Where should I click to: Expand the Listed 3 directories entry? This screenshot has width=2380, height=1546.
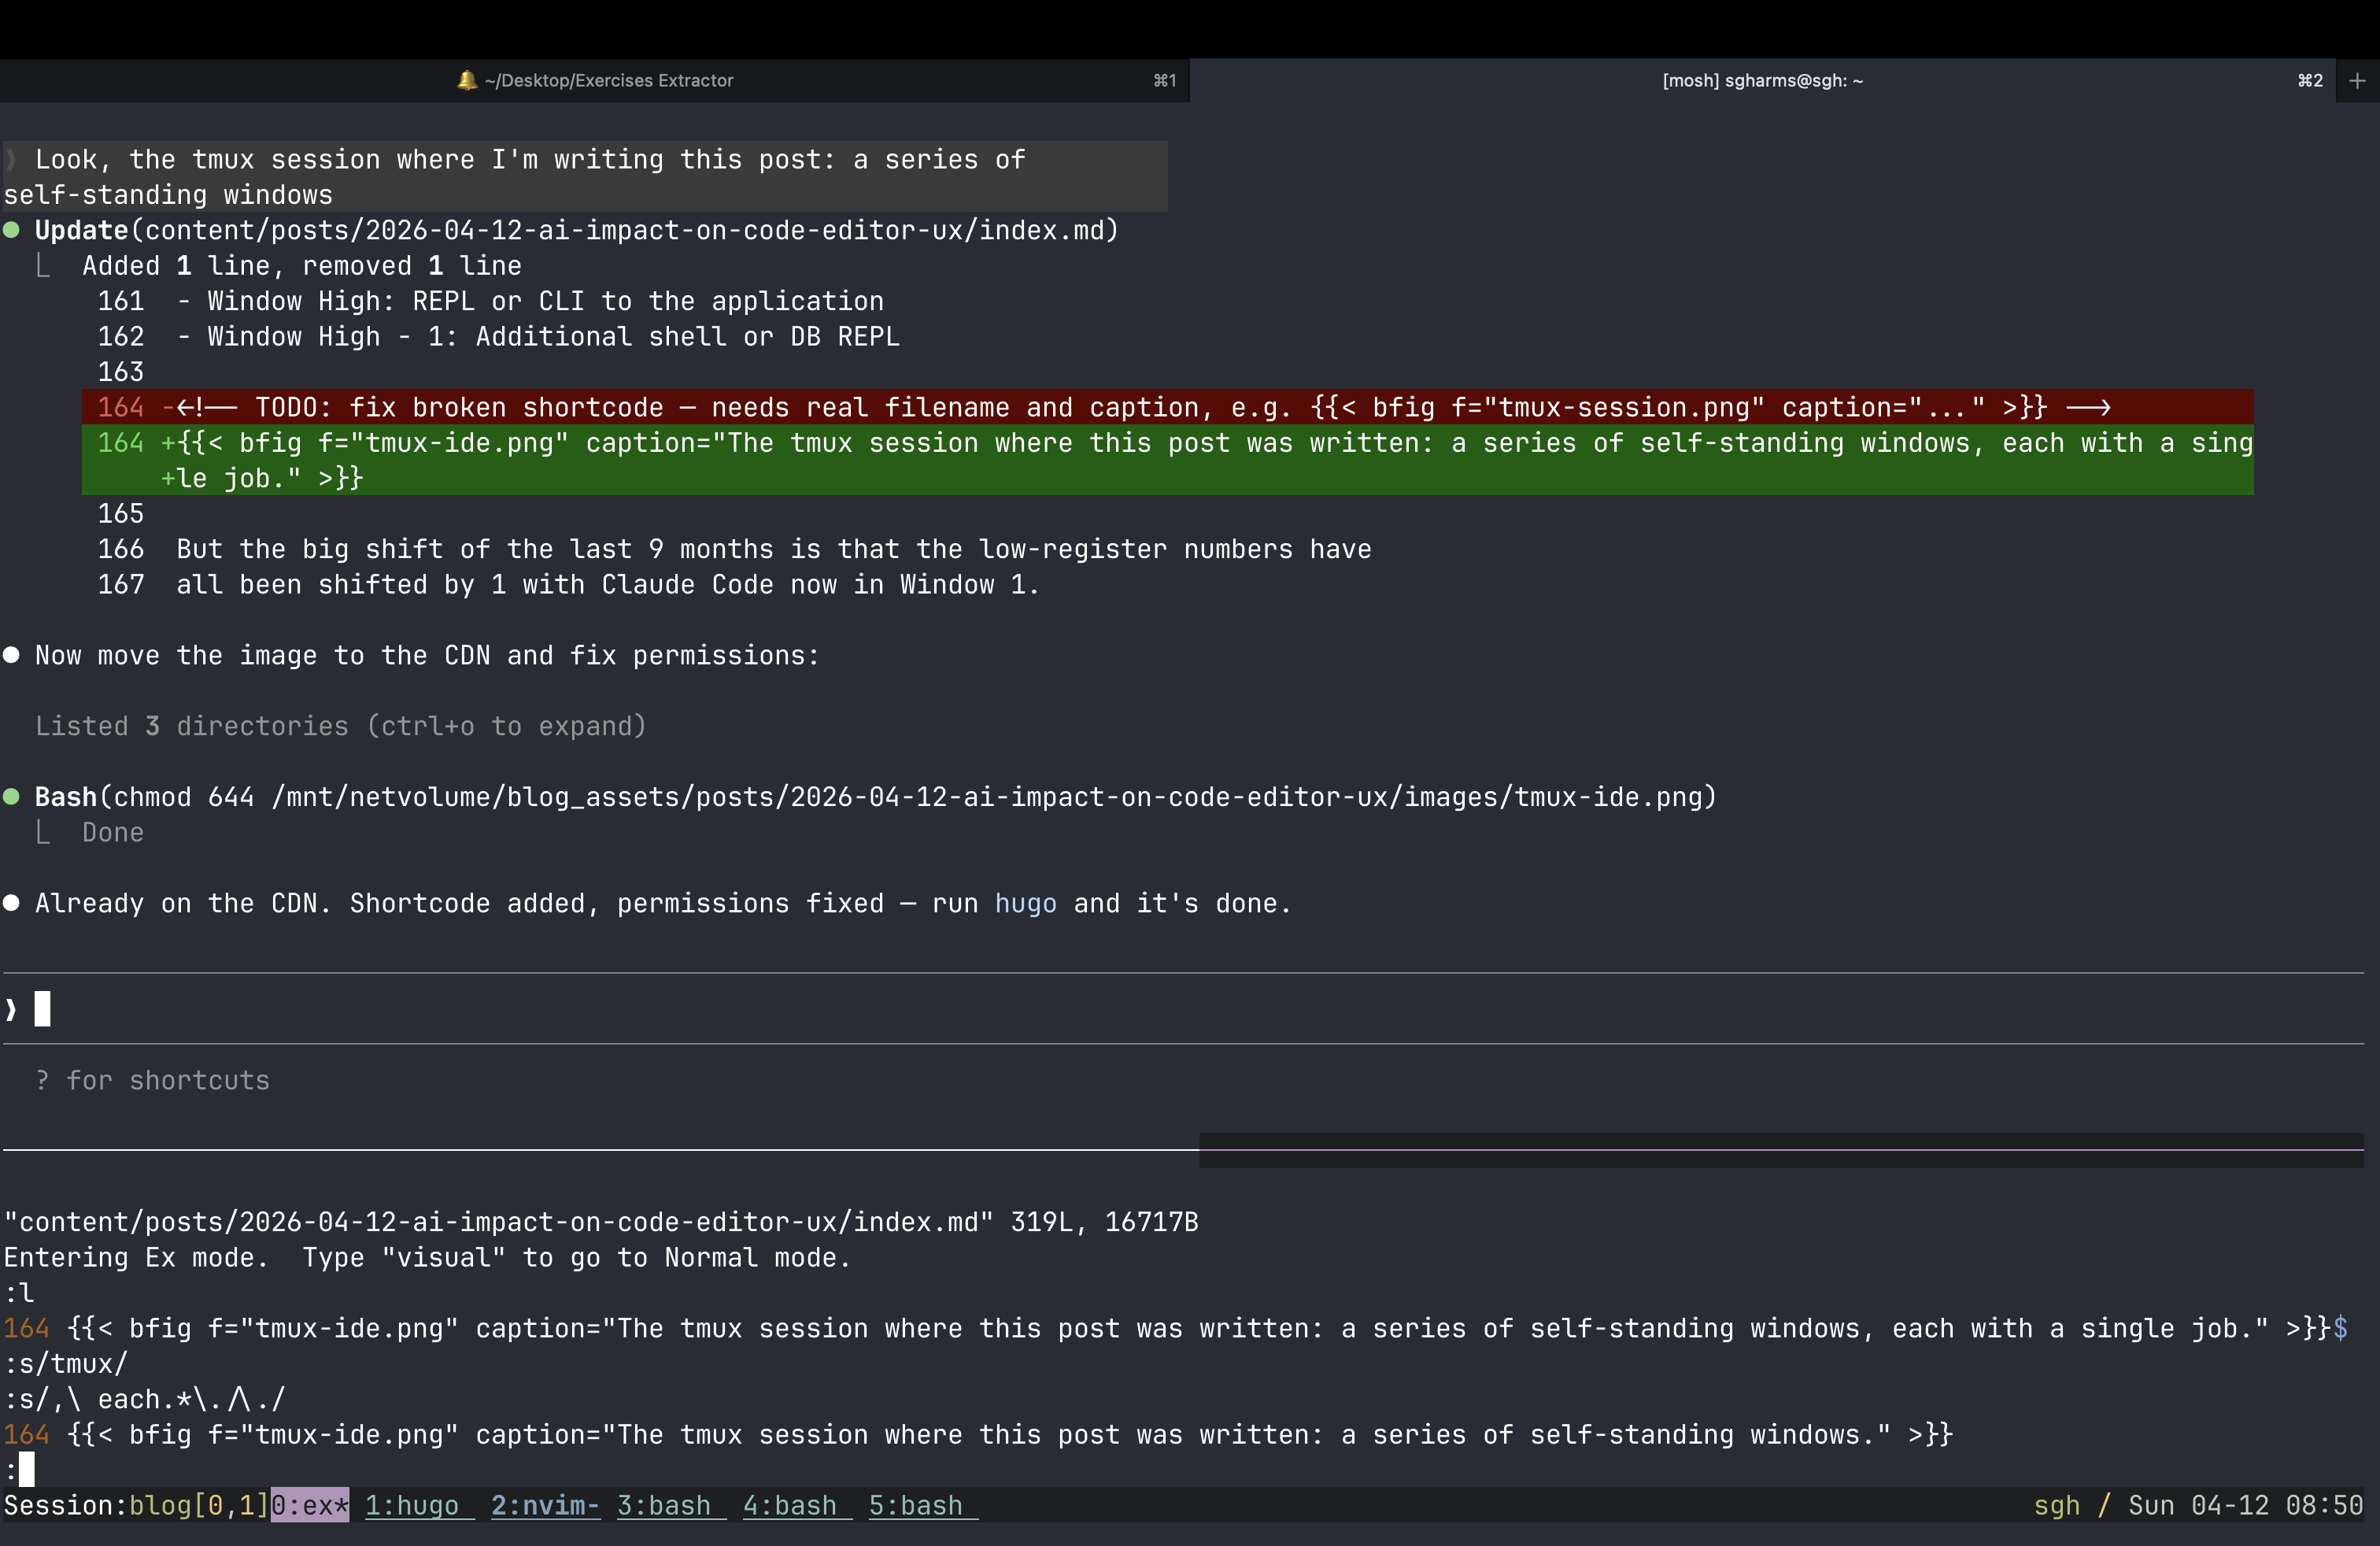(x=340, y=726)
